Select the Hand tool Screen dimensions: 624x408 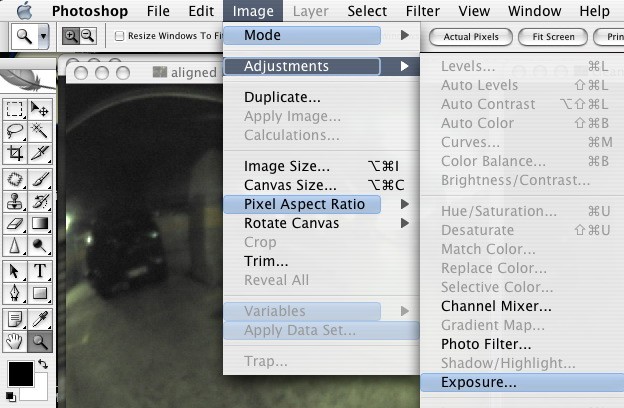(x=15, y=342)
